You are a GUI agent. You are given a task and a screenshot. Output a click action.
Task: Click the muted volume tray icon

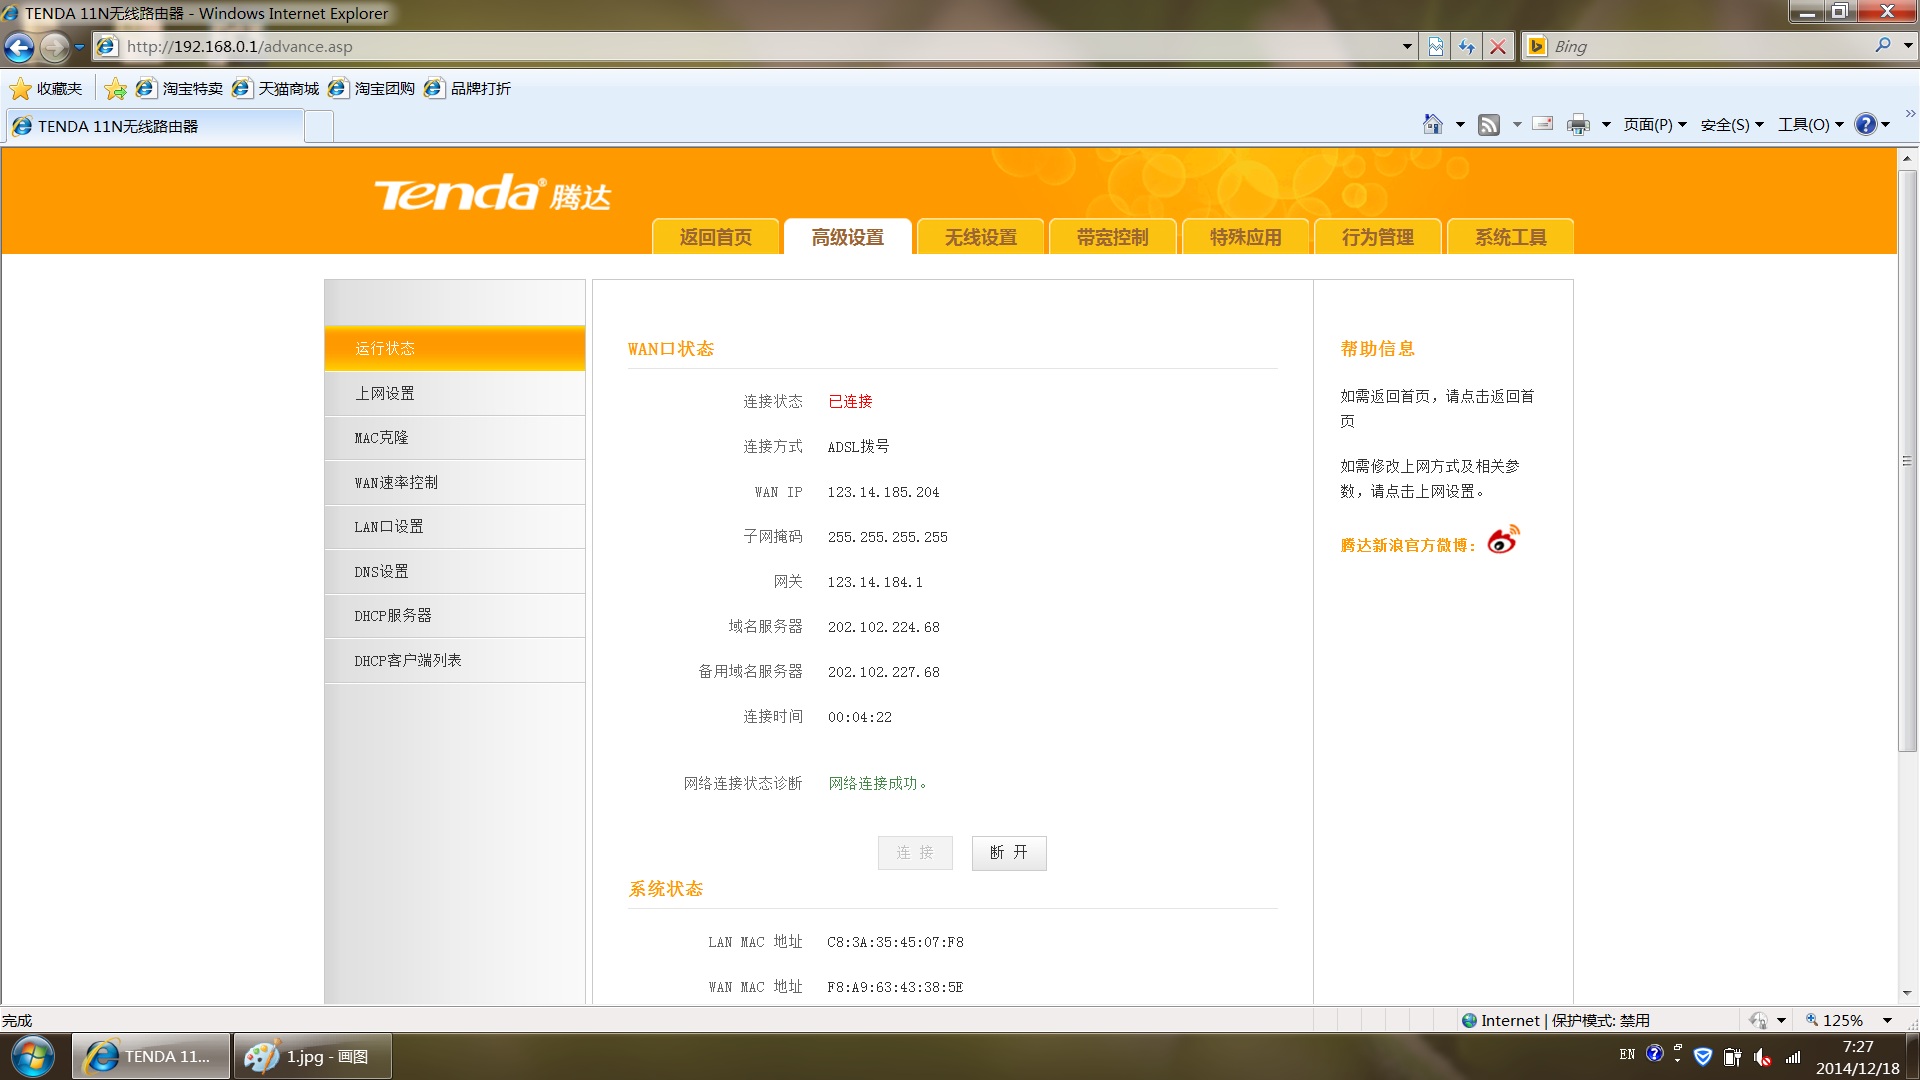1763,1057
